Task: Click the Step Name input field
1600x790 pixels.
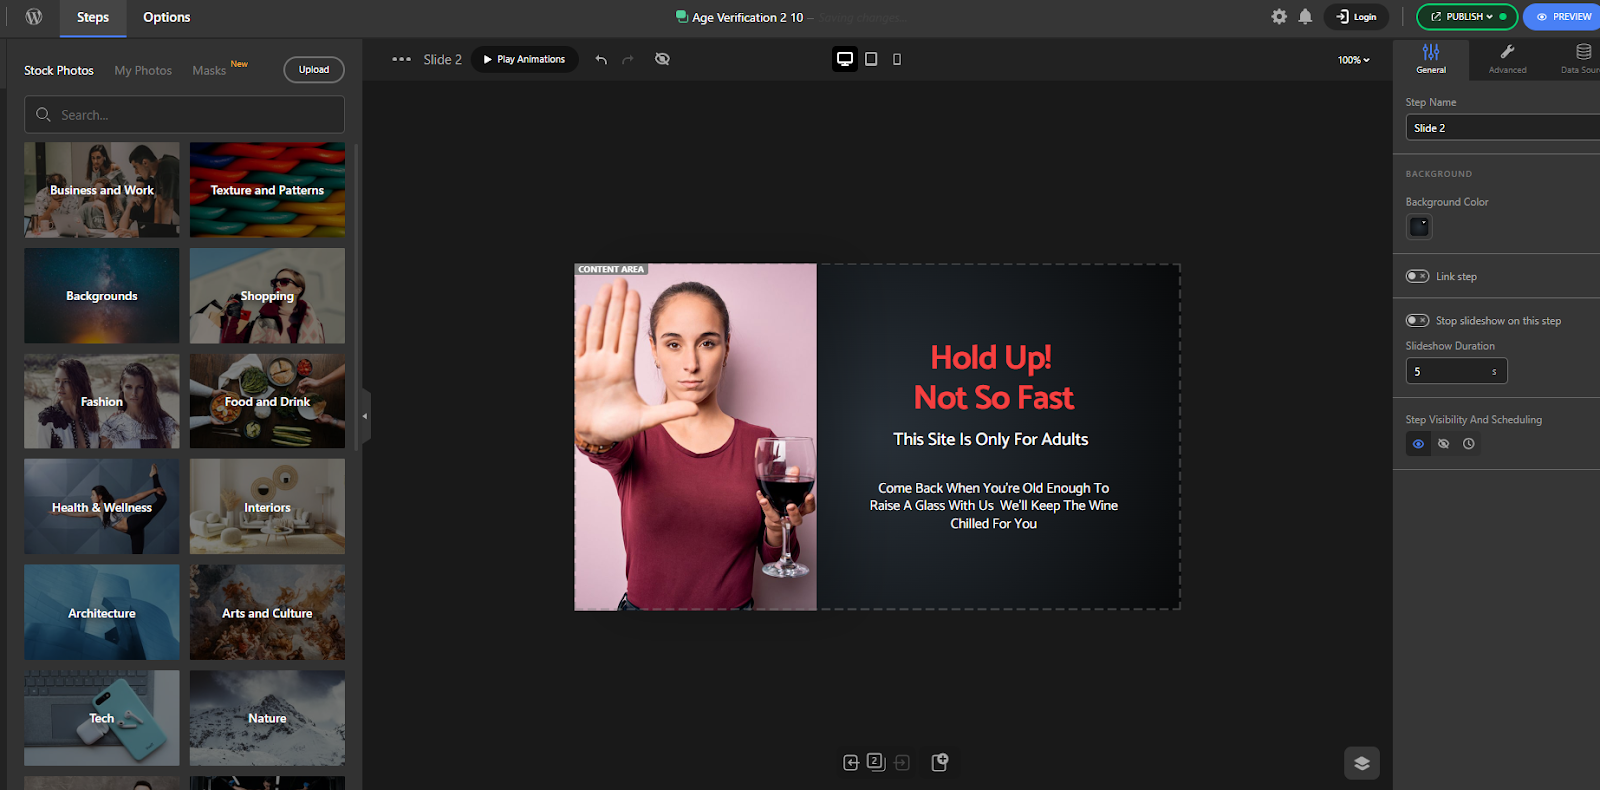Action: (1502, 128)
